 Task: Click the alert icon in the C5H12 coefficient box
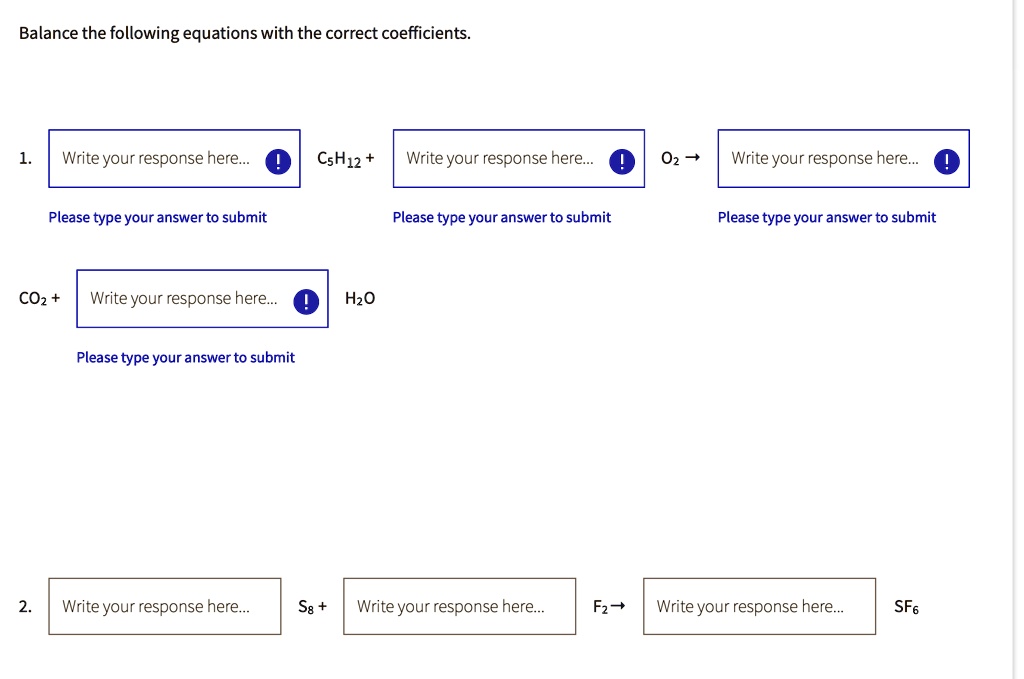278,161
